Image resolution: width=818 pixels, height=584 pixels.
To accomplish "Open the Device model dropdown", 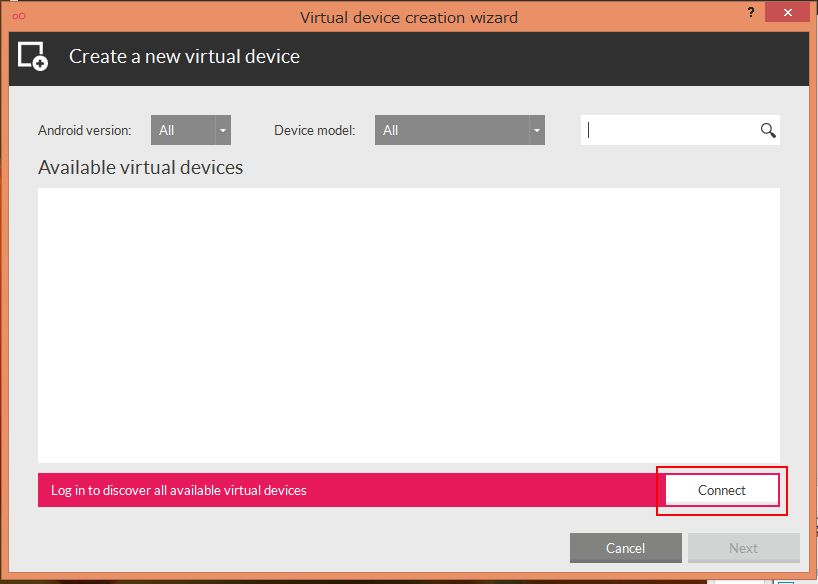I will pos(460,130).
